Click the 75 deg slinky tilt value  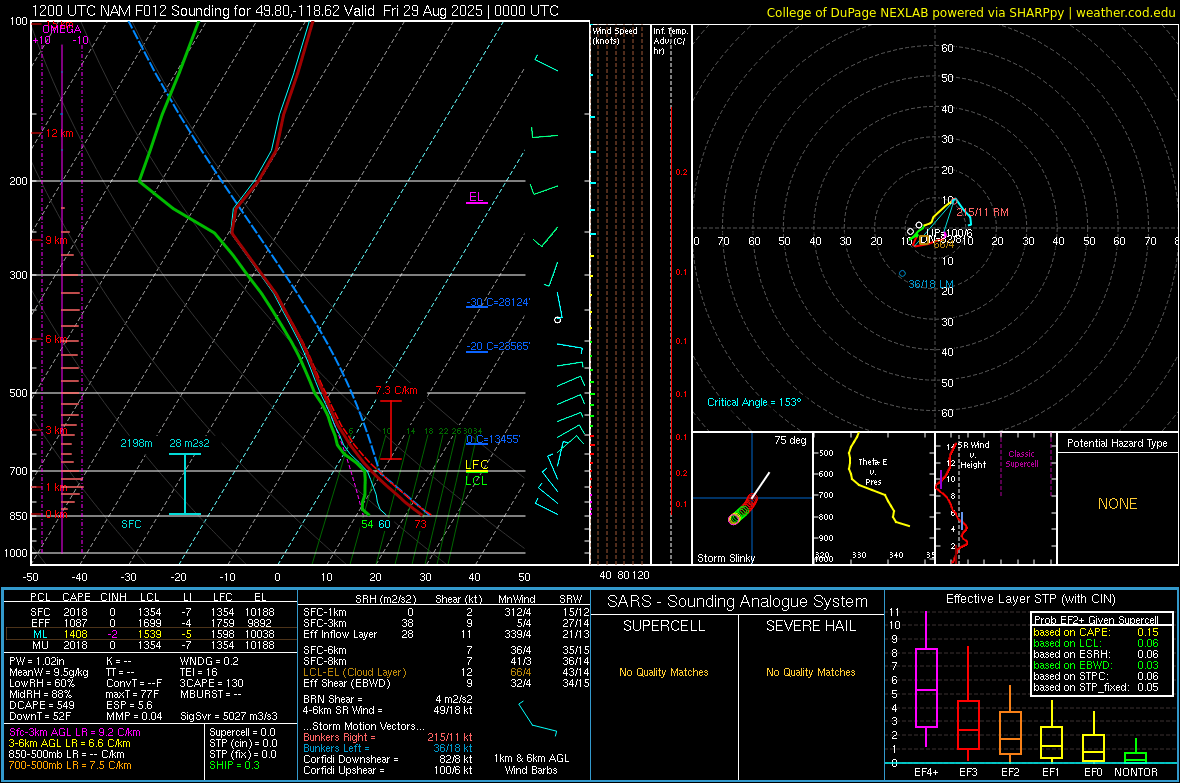[x=790, y=440]
